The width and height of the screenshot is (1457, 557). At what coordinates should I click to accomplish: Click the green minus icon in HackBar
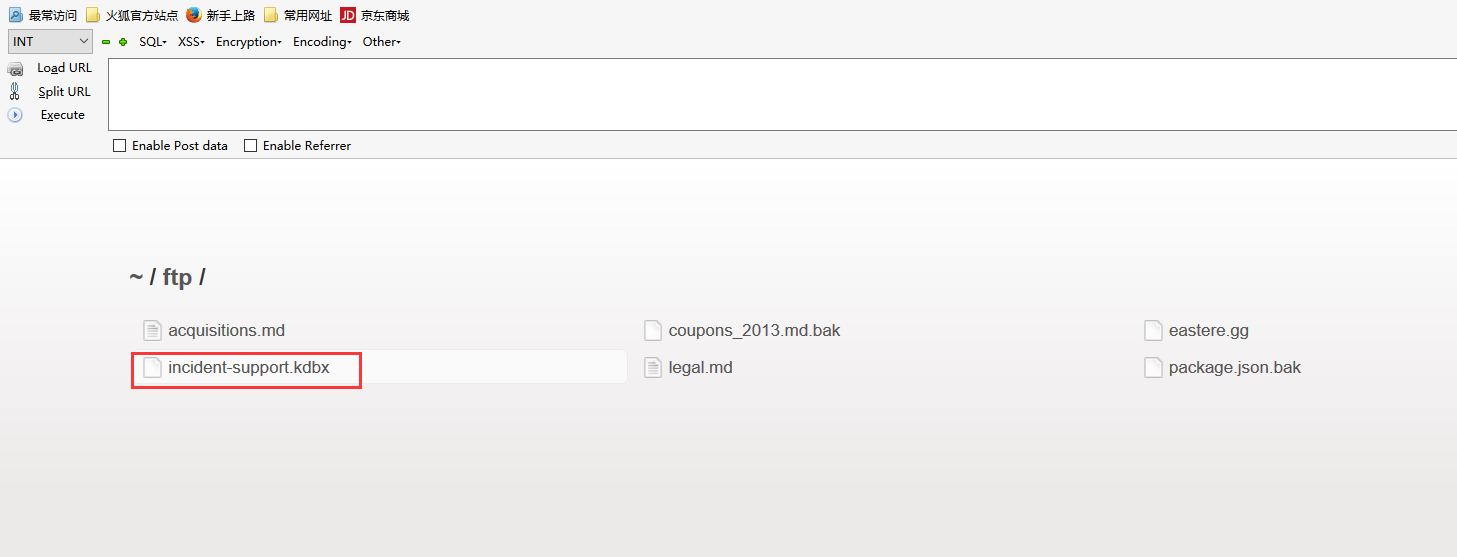pos(106,42)
